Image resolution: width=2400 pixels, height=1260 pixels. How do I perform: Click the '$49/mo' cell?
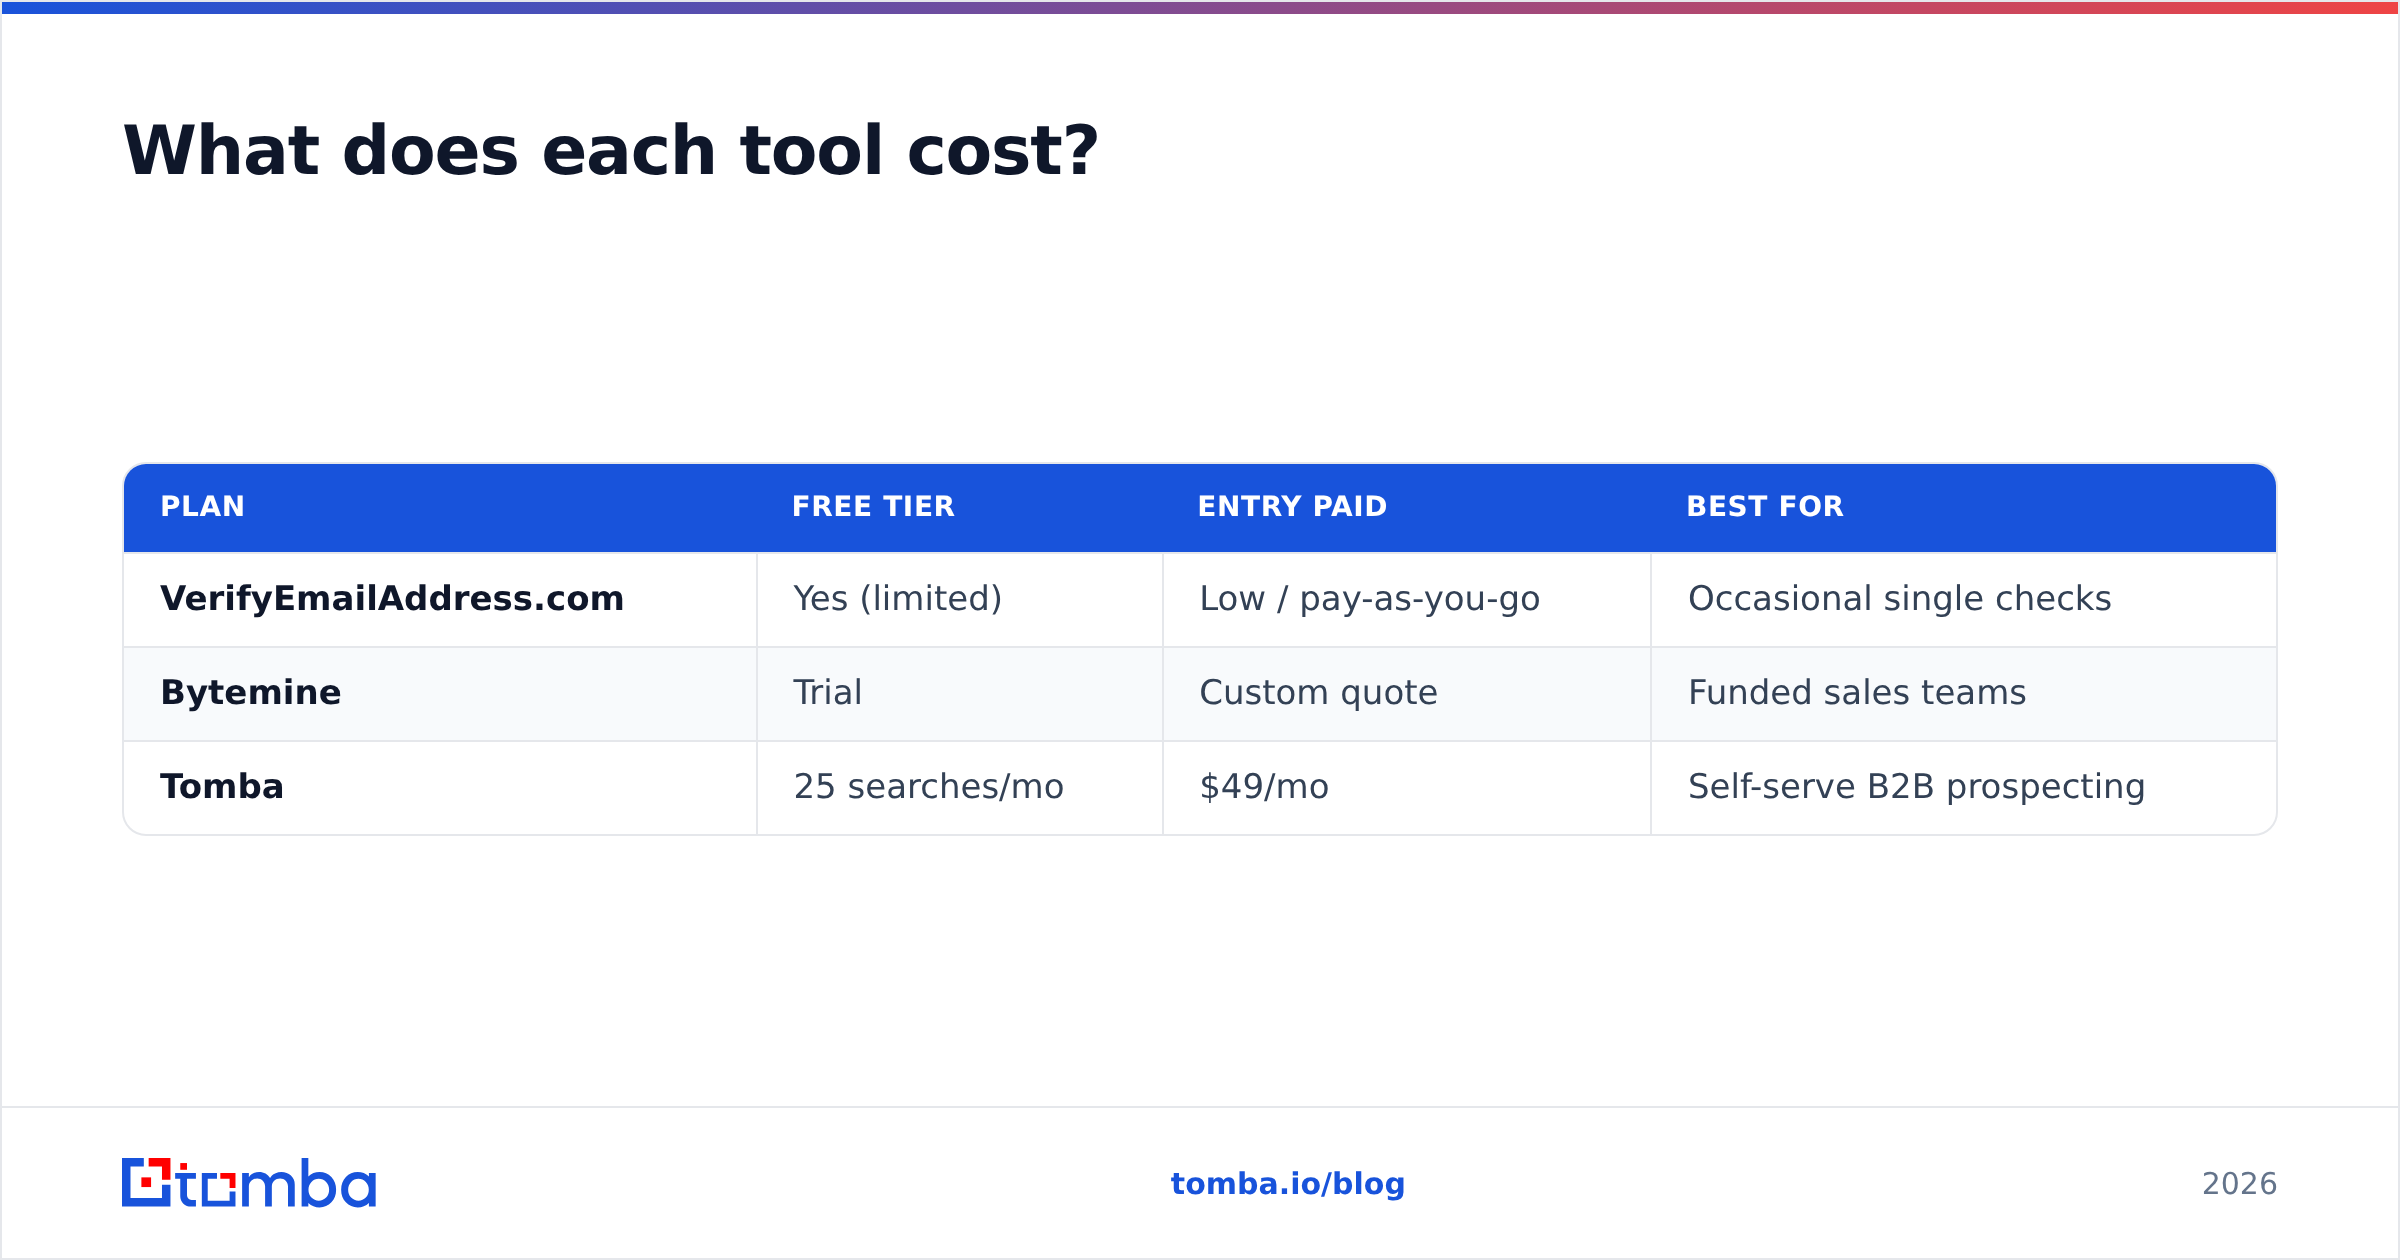tap(1407, 787)
